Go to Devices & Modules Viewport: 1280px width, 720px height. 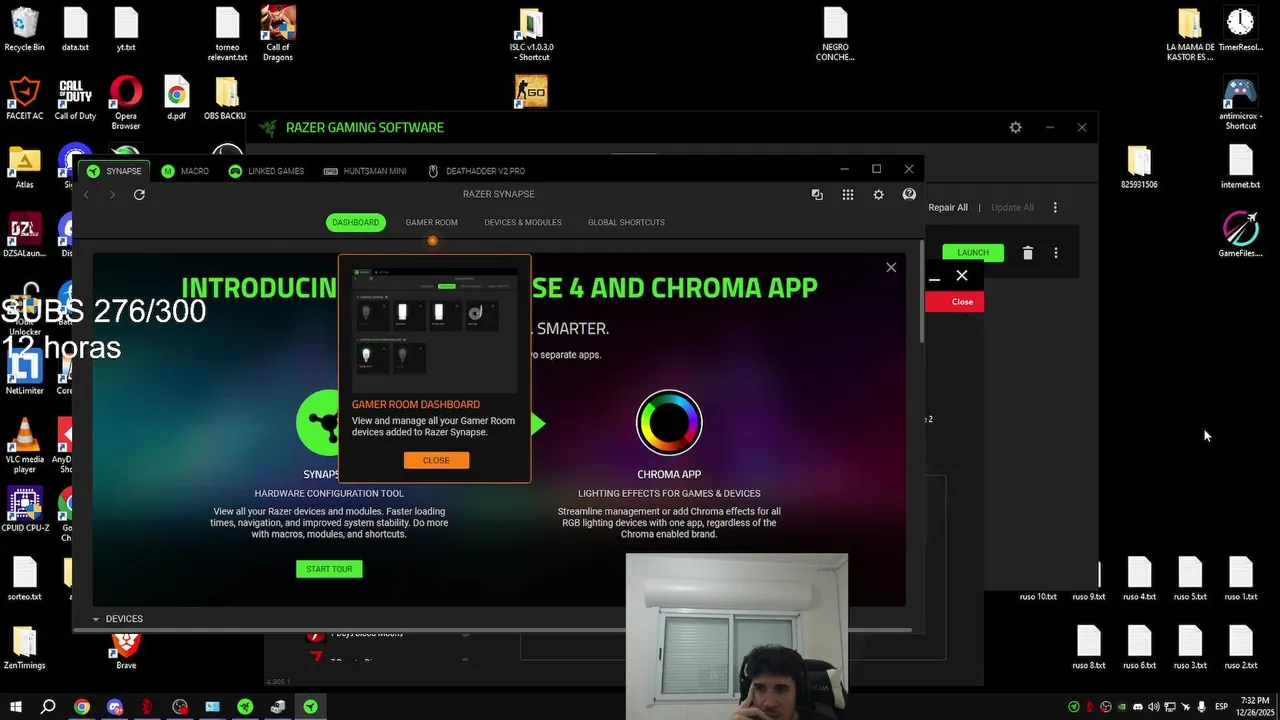point(523,222)
